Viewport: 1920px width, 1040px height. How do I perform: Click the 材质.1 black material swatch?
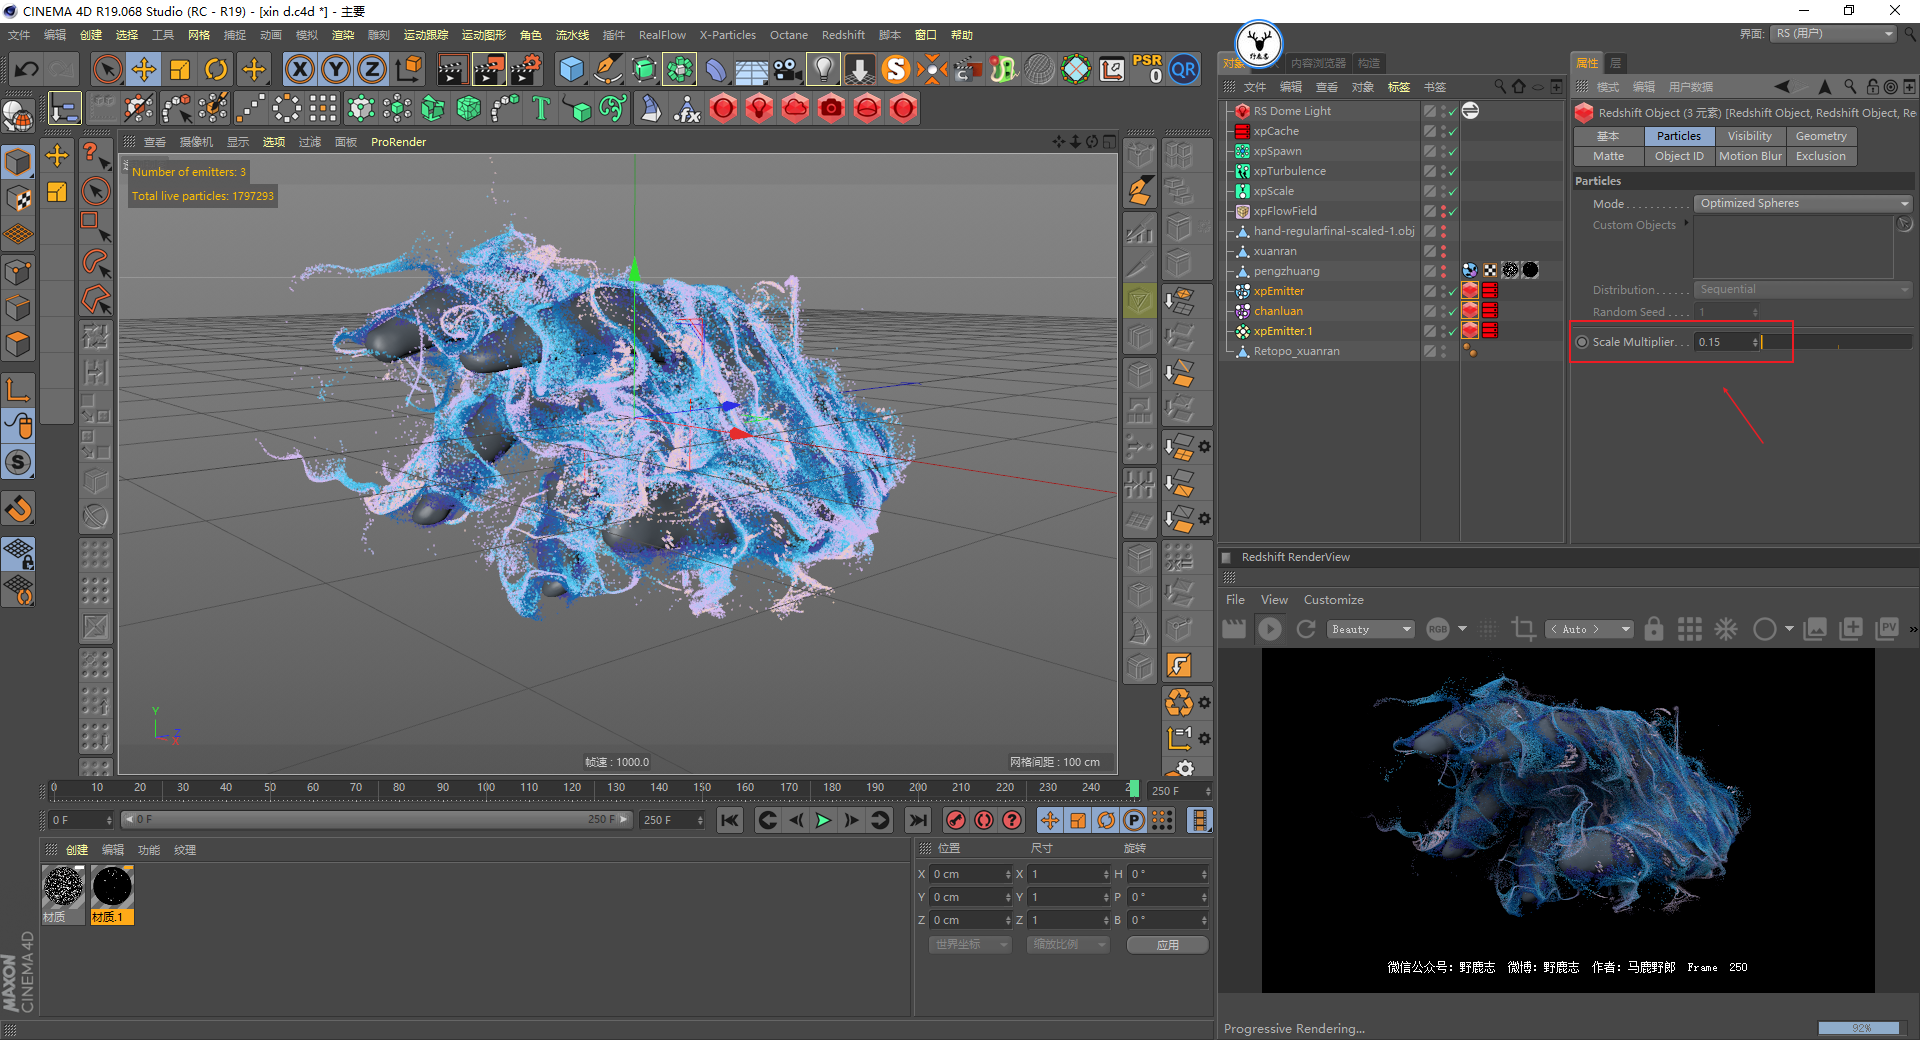[112, 887]
